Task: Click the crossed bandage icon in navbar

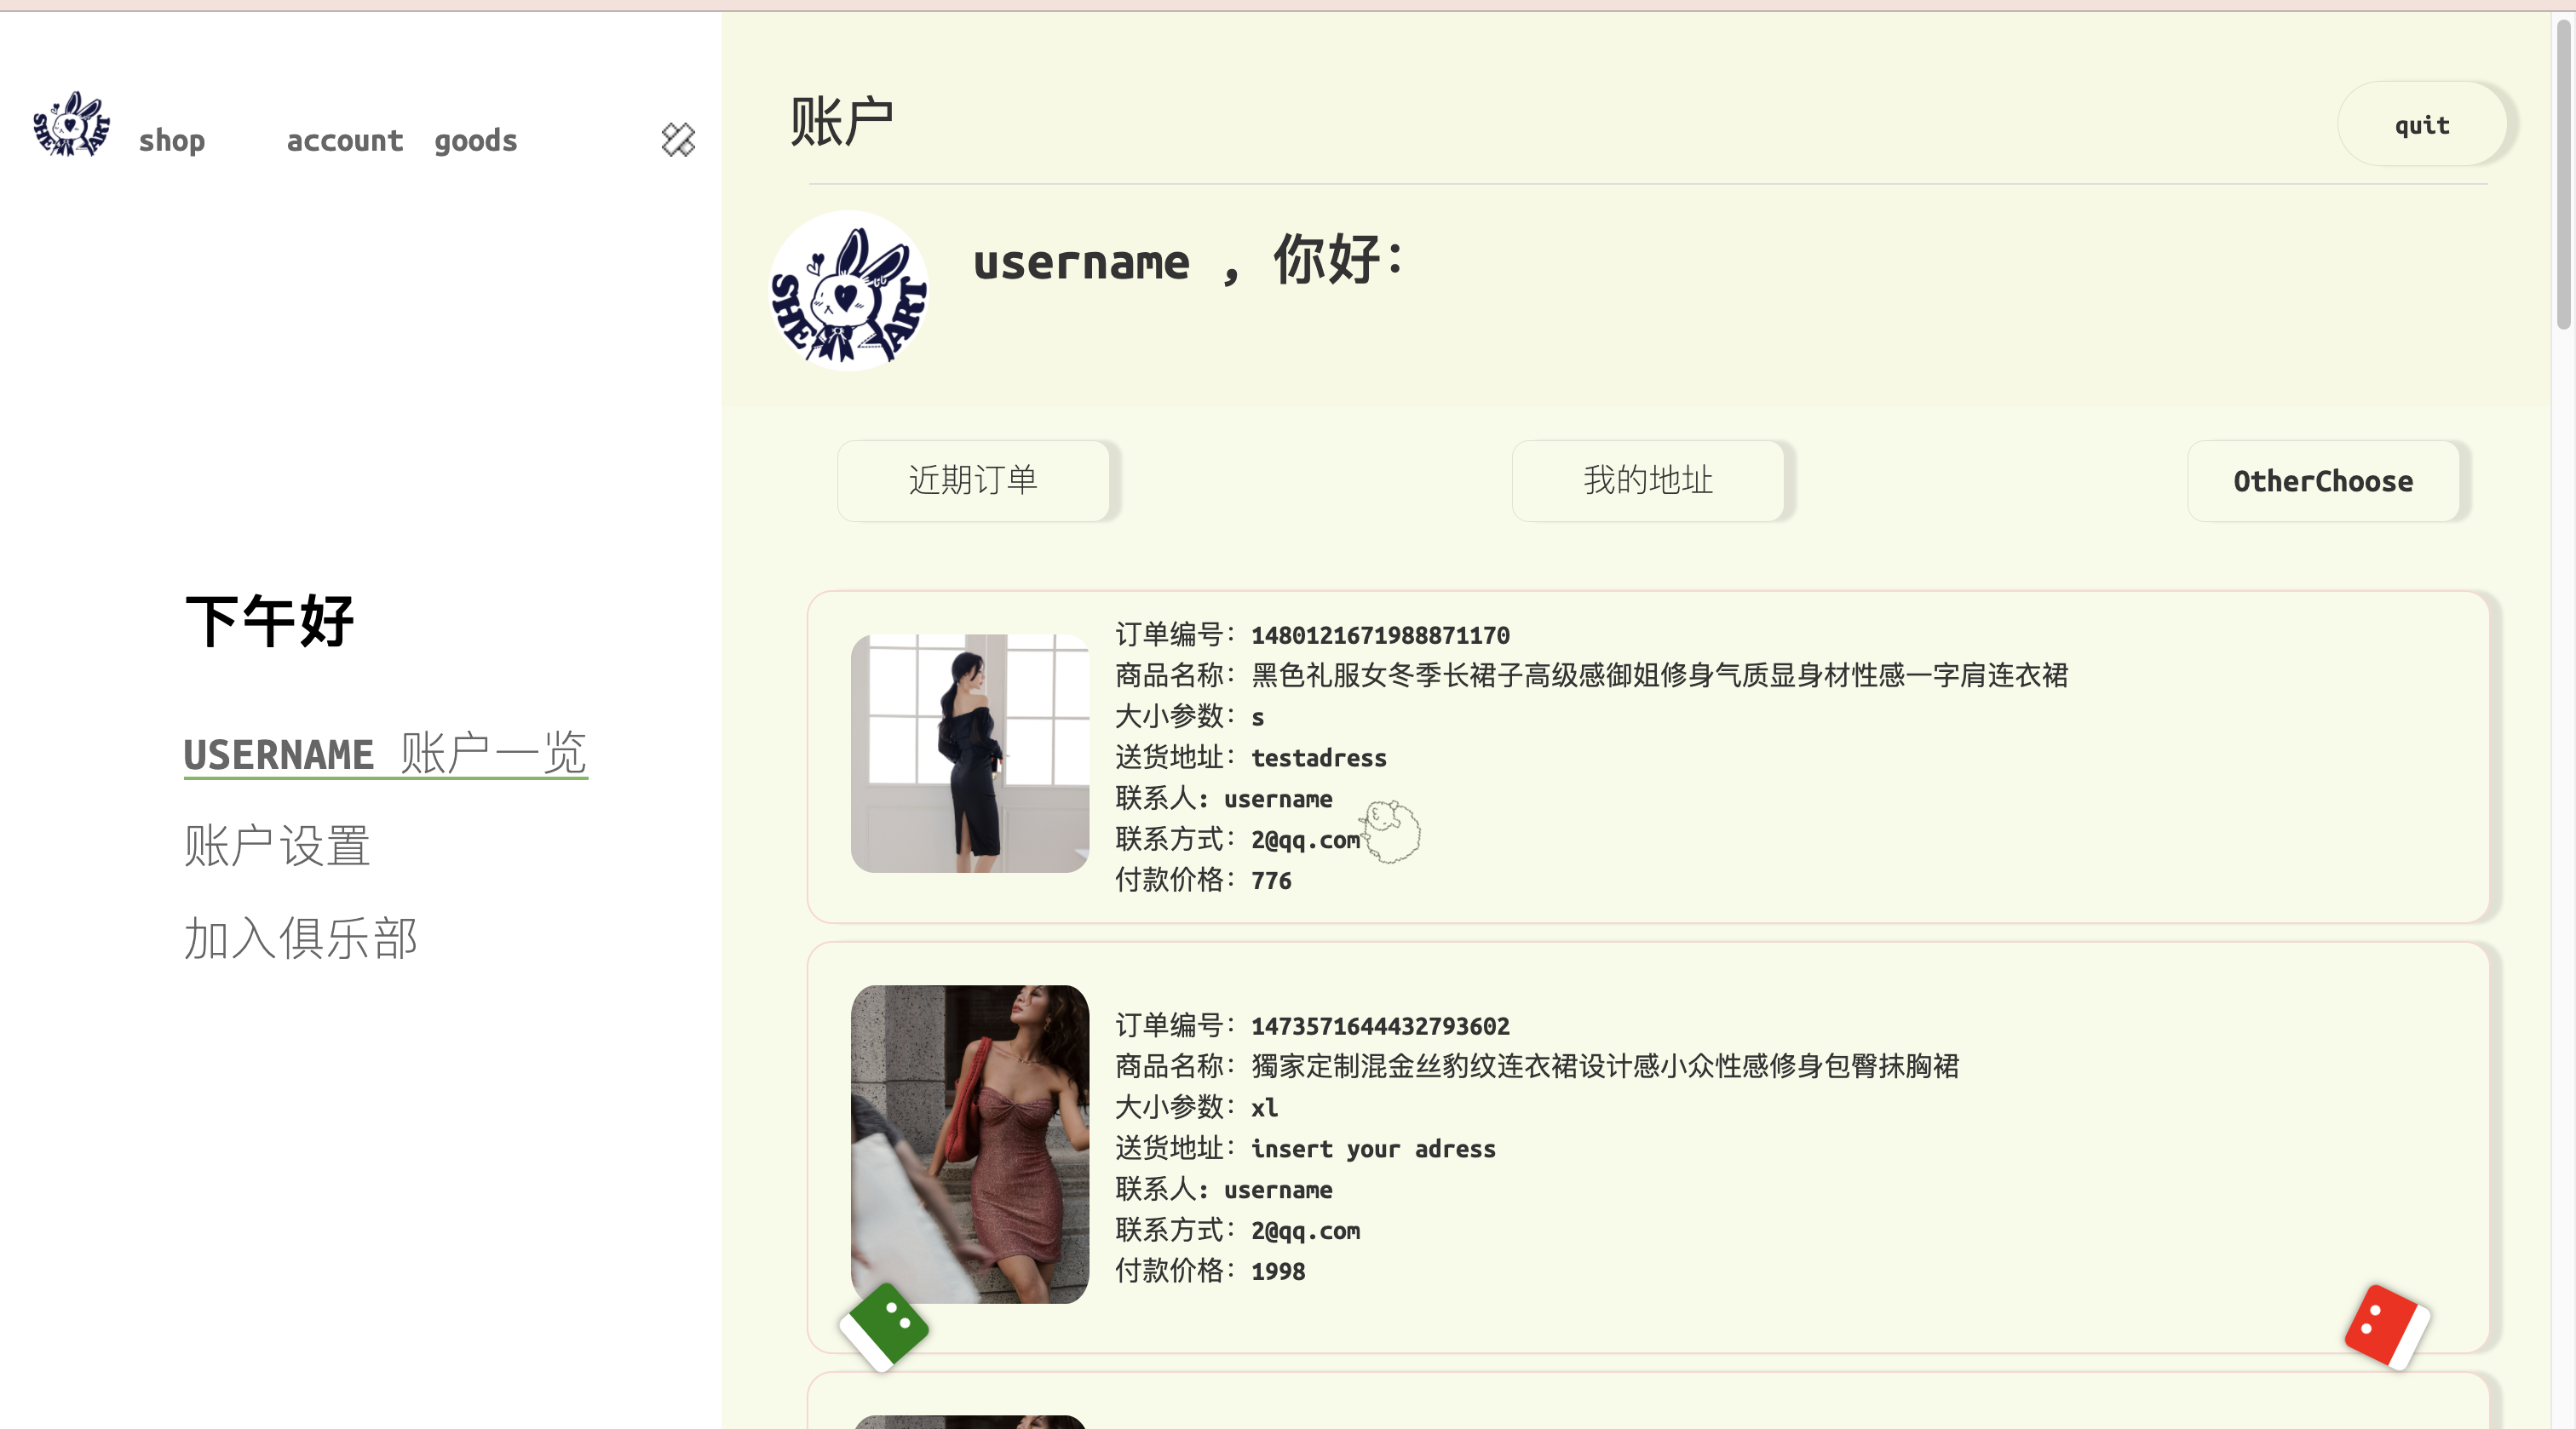Action: pyautogui.click(x=678, y=140)
